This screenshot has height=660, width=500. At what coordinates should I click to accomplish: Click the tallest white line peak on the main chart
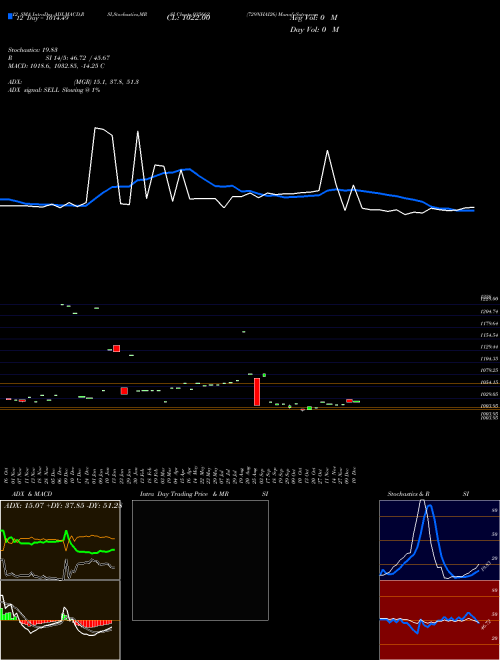(x=96, y=128)
